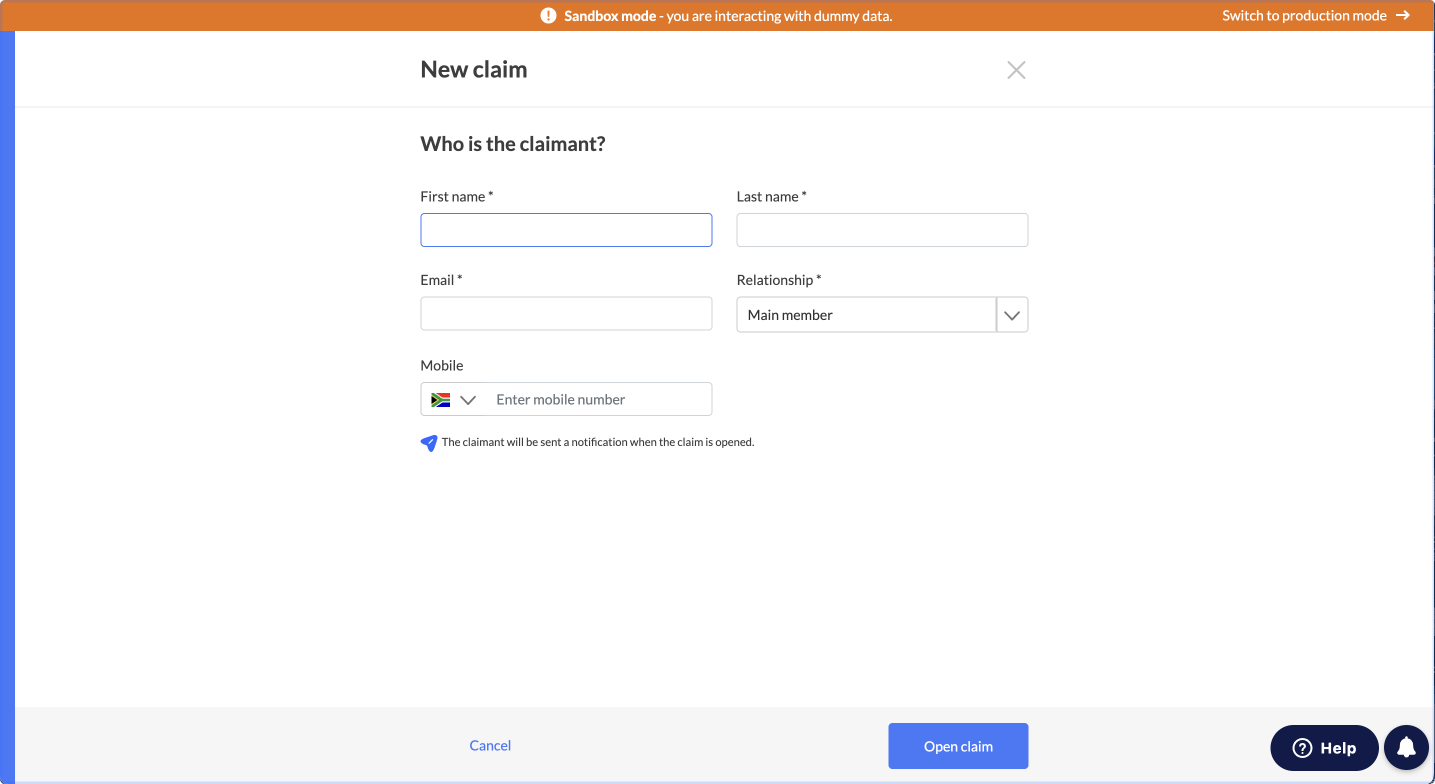
Task: Expand the Relationship chevron arrow
Action: (1012, 315)
